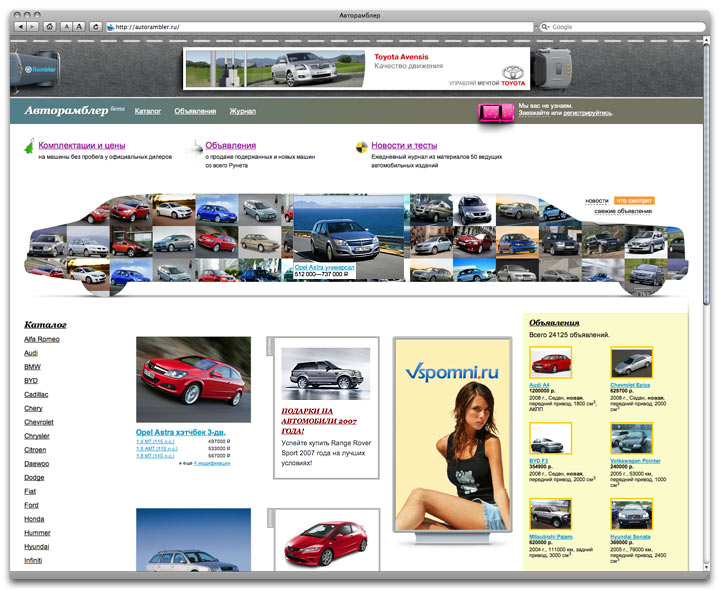This screenshot has height=589, width=720.
Task: Open the Volkswagen Pointer listing link
Action: tap(635, 459)
